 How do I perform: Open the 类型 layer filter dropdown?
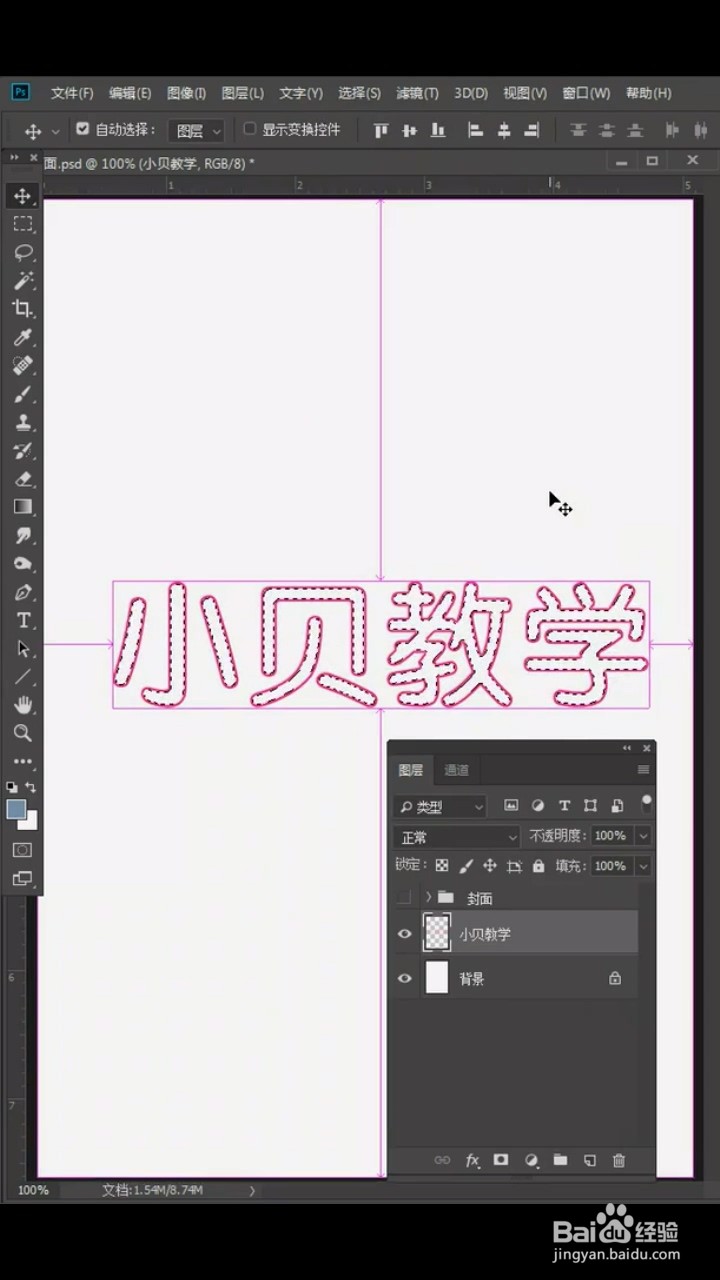tap(440, 806)
